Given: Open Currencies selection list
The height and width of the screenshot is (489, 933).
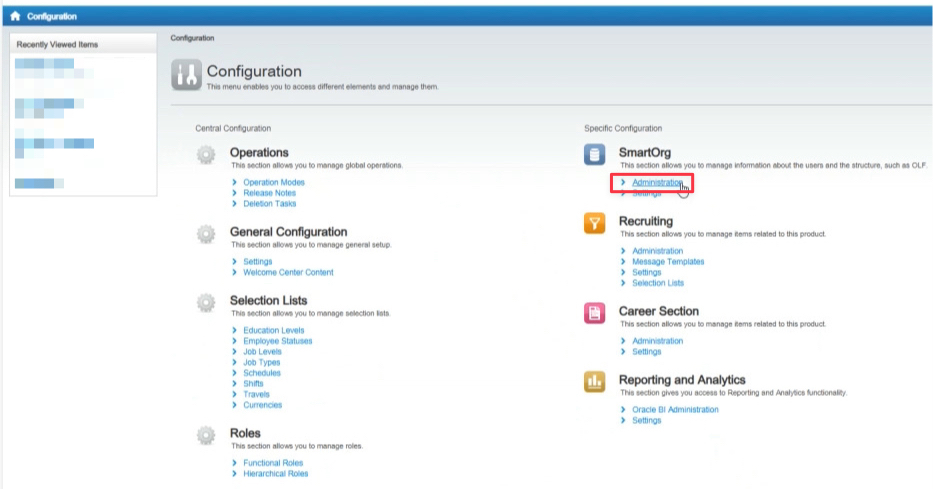Looking at the screenshot, I should tap(262, 405).
